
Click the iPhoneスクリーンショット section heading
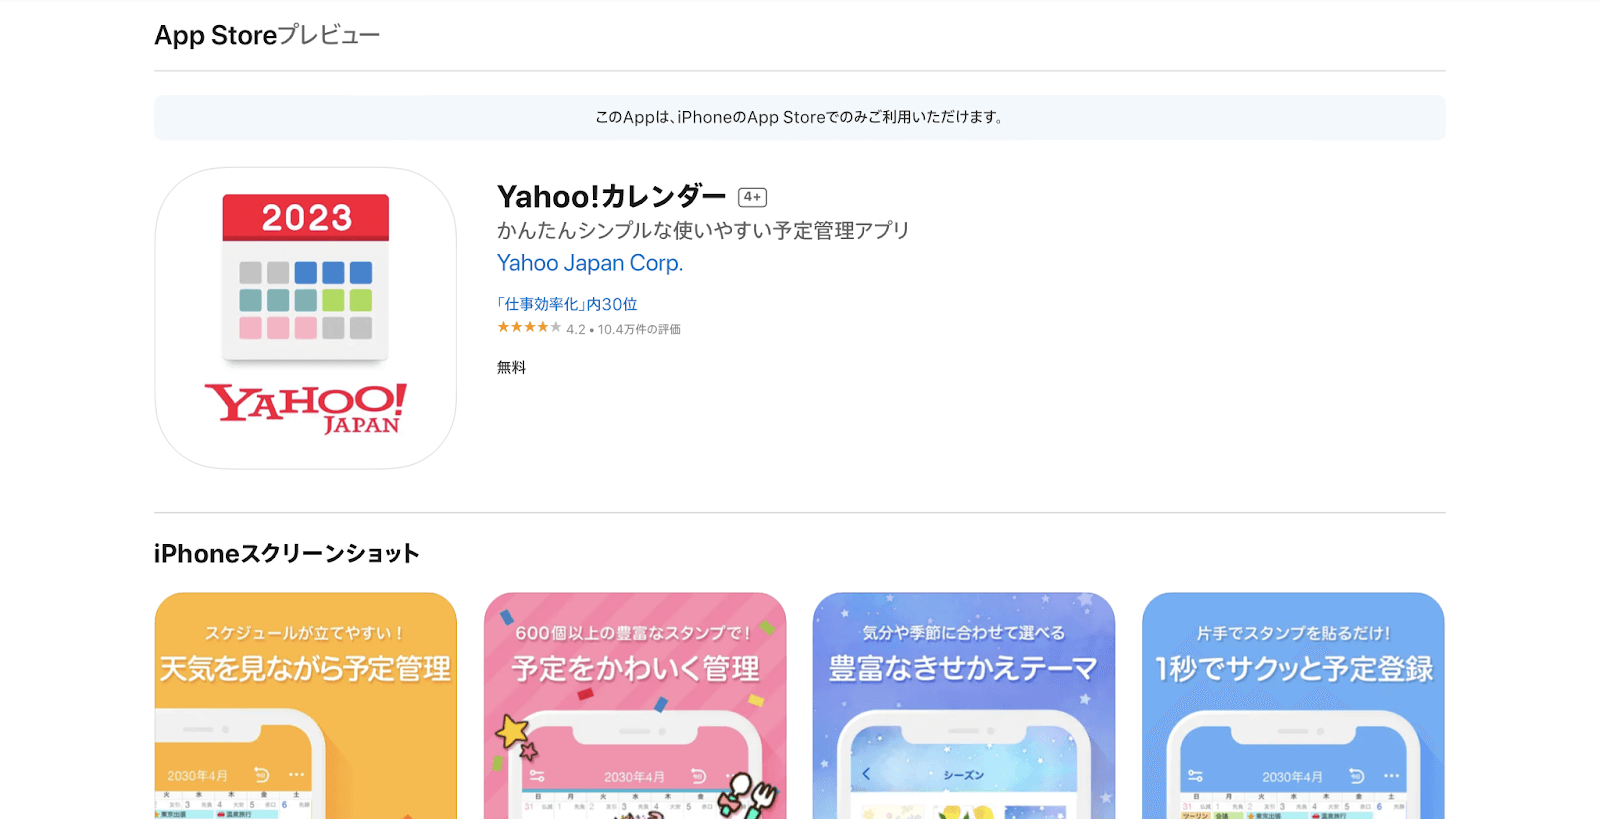[287, 554]
